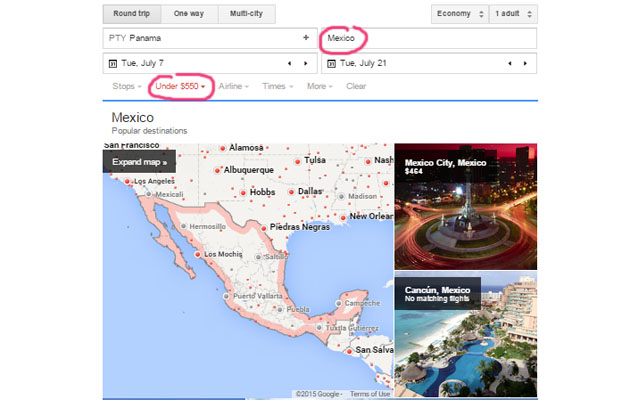Select the Dallas airport dot on map

(291, 192)
